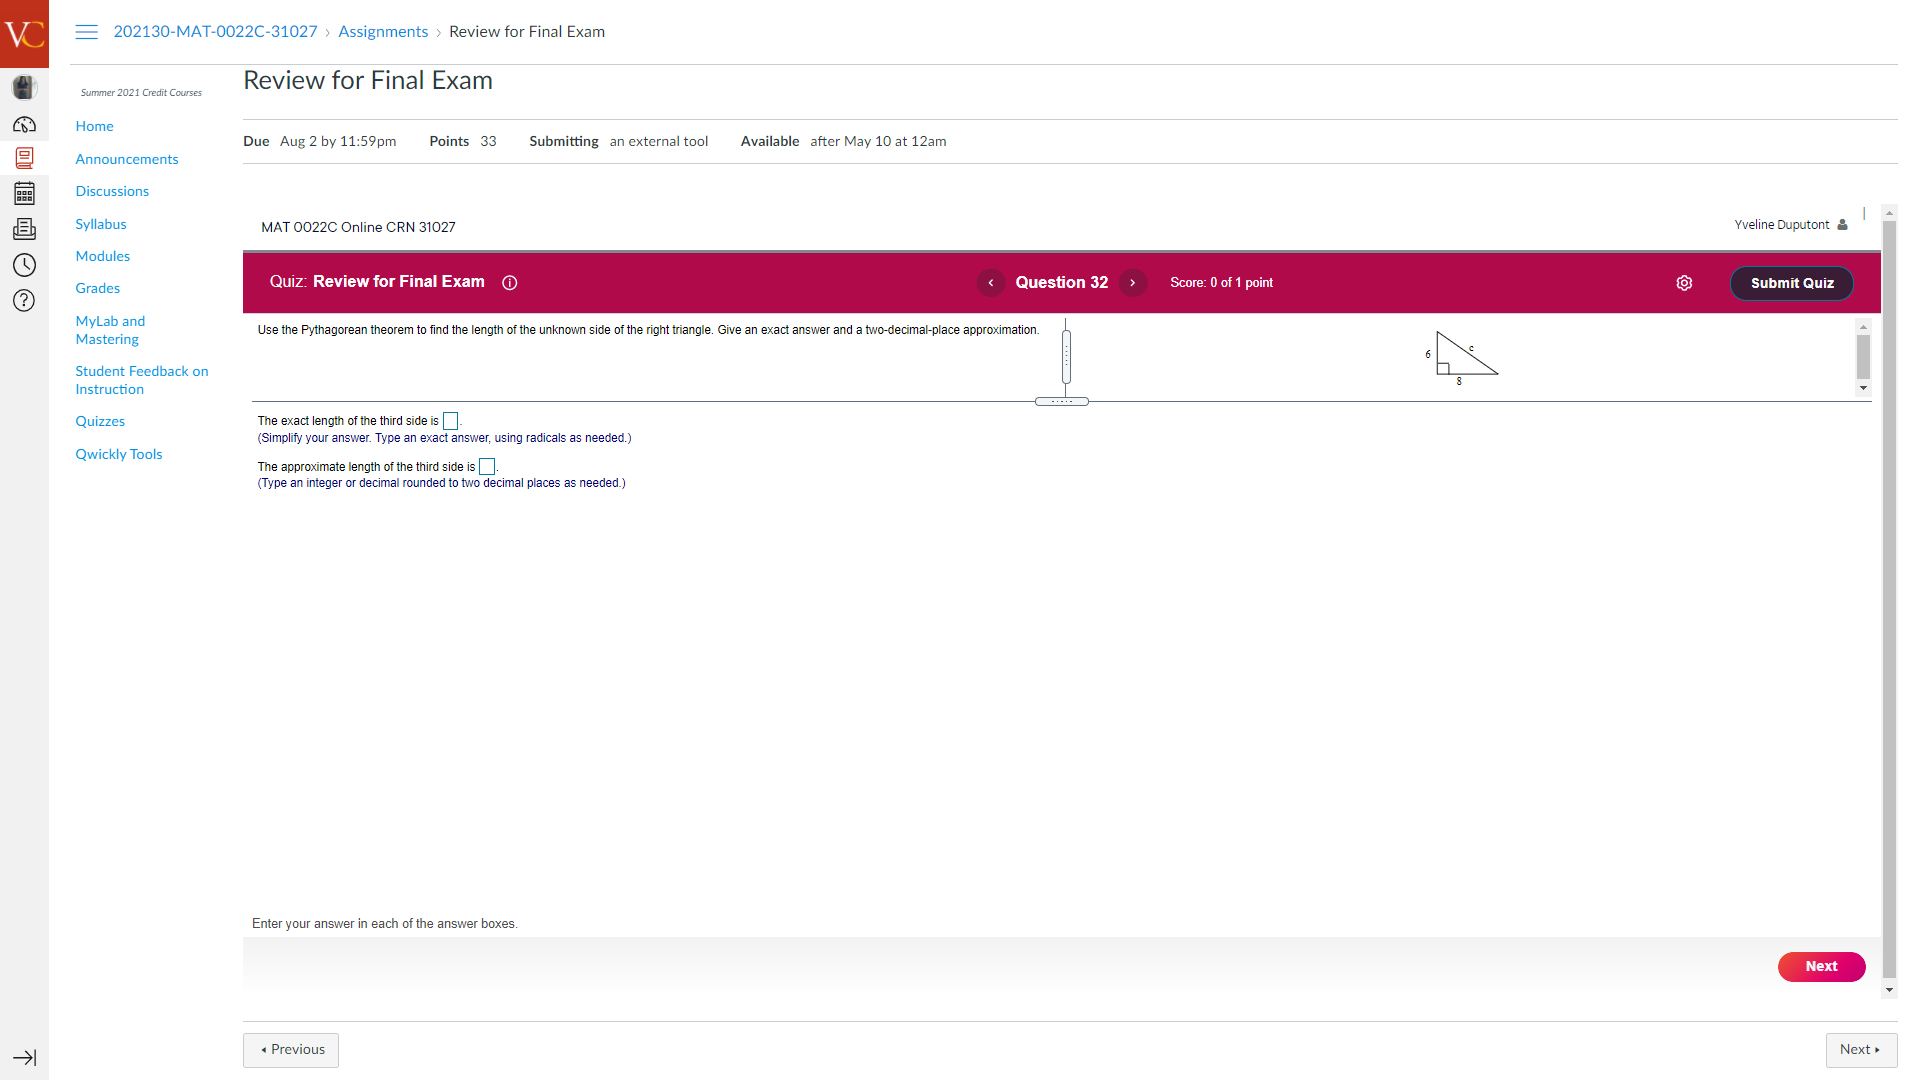Click the approximate length answer box
The height and width of the screenshot is (1080, 1920).
(x=487, y=467)
